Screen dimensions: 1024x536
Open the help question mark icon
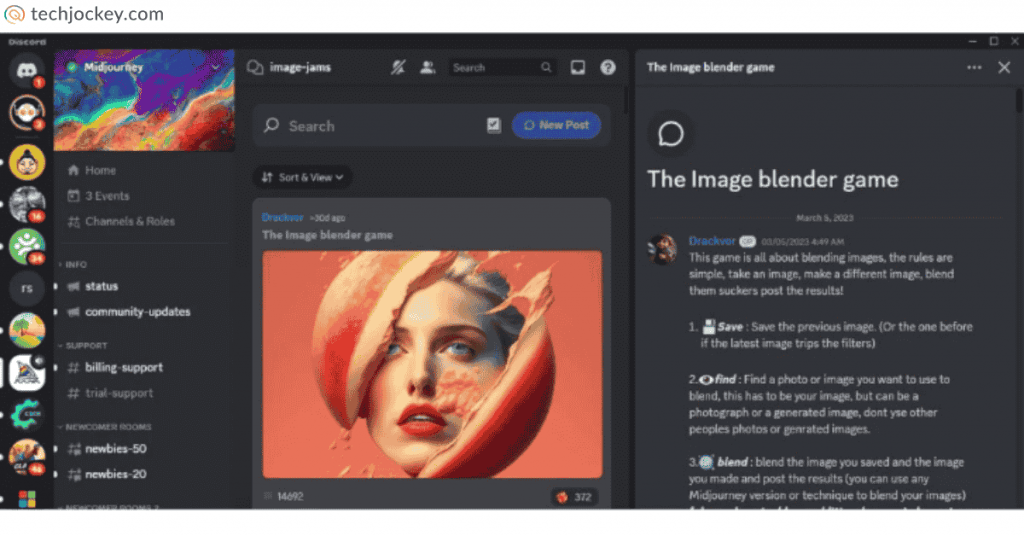click(607, 68)
